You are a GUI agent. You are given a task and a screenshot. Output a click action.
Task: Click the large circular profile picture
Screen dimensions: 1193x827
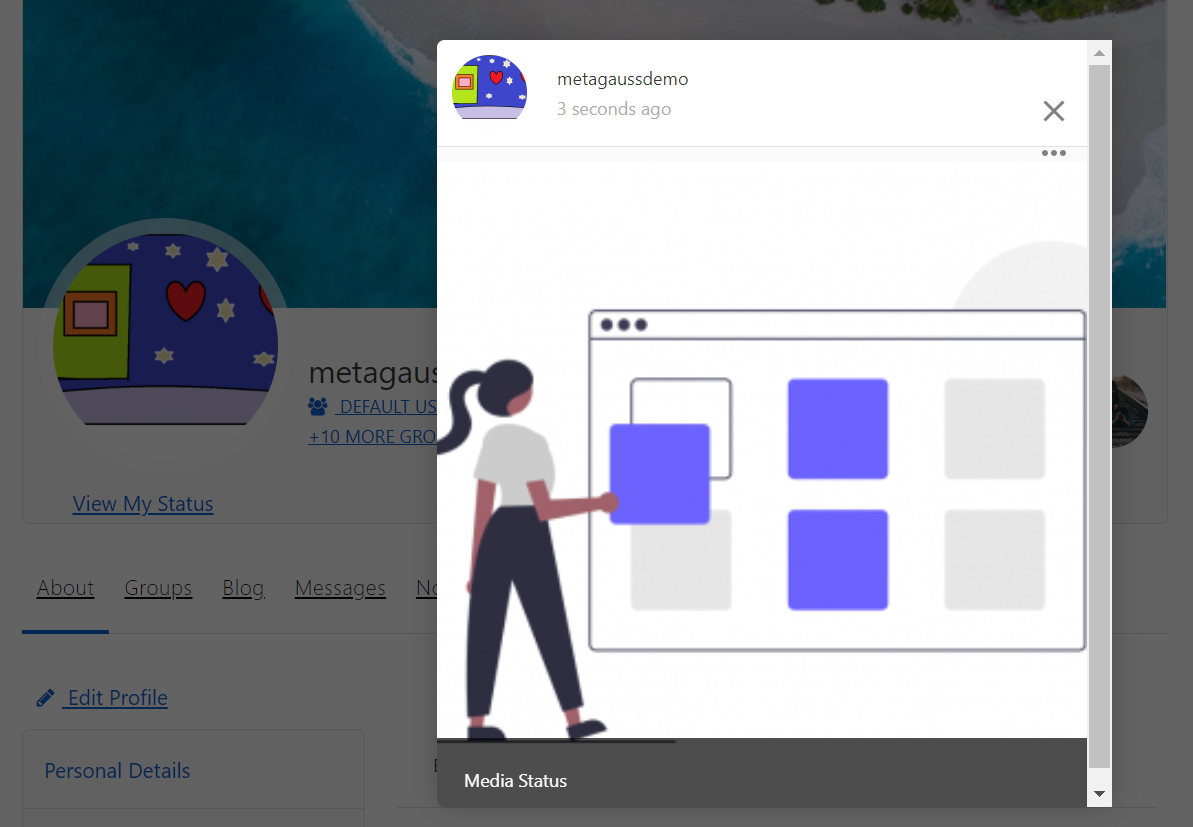[x=165, y=330]
